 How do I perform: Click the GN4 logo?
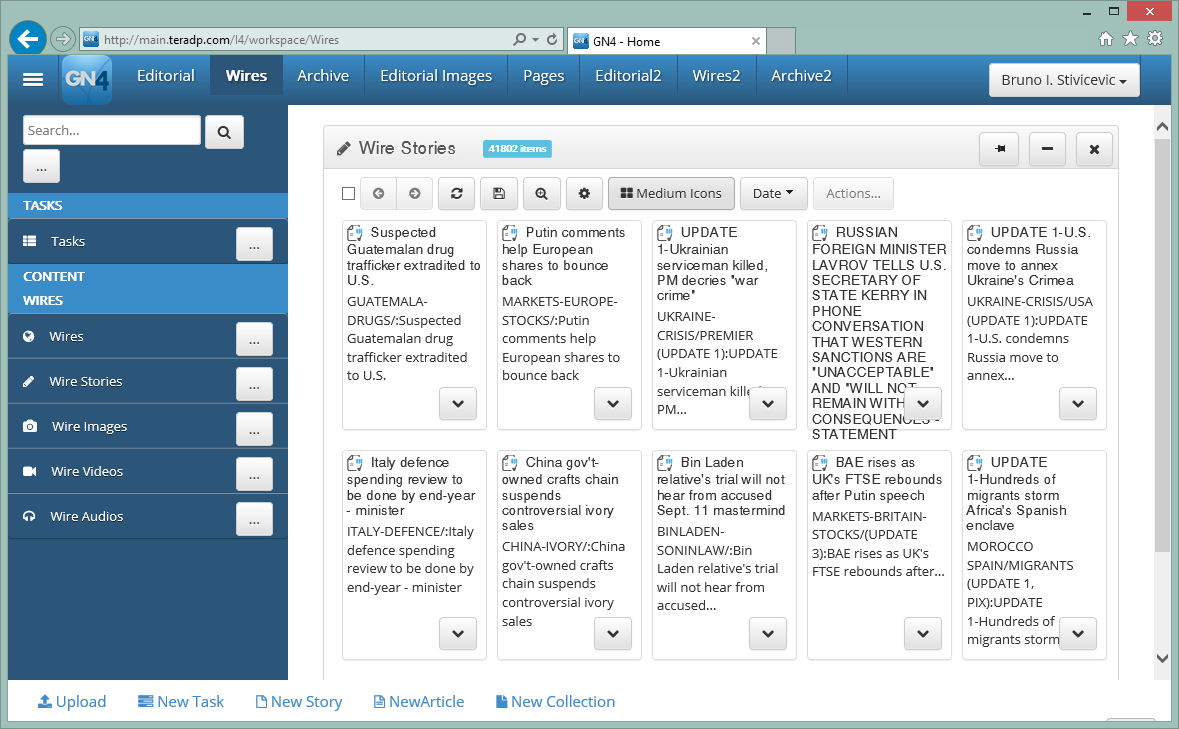(x=87, y=78)
